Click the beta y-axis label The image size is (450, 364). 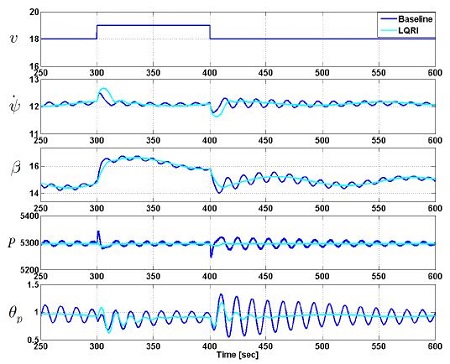16,168
